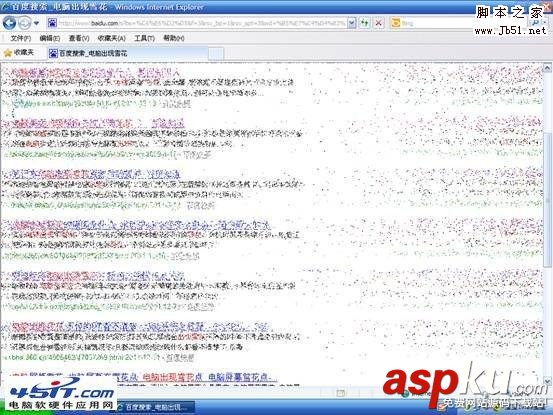Open the 帮助(H) menu
This screenshot has width=553, height=415.
point(174,38)
